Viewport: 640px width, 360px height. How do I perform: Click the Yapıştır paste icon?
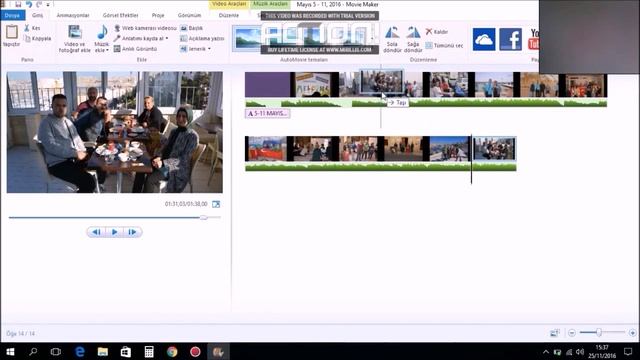coord(11,32)
